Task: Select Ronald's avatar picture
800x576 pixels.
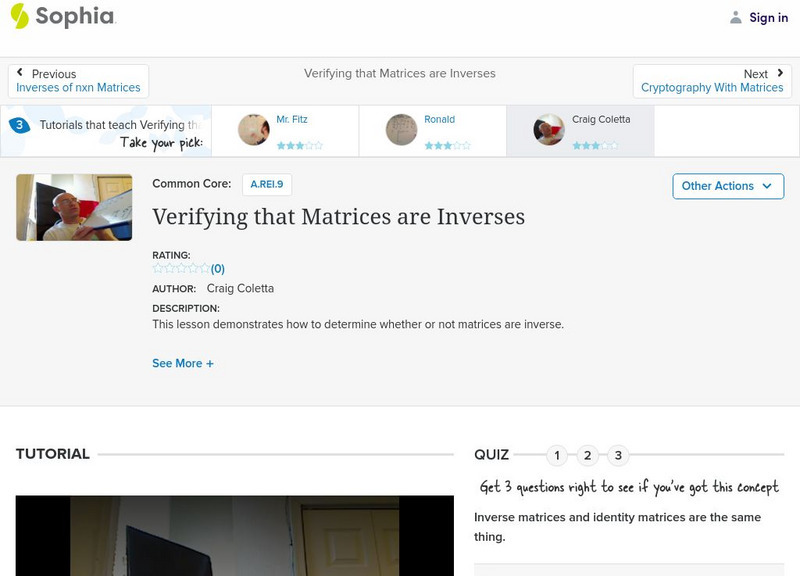Action: pyautogui.click(x=402, y=130)
